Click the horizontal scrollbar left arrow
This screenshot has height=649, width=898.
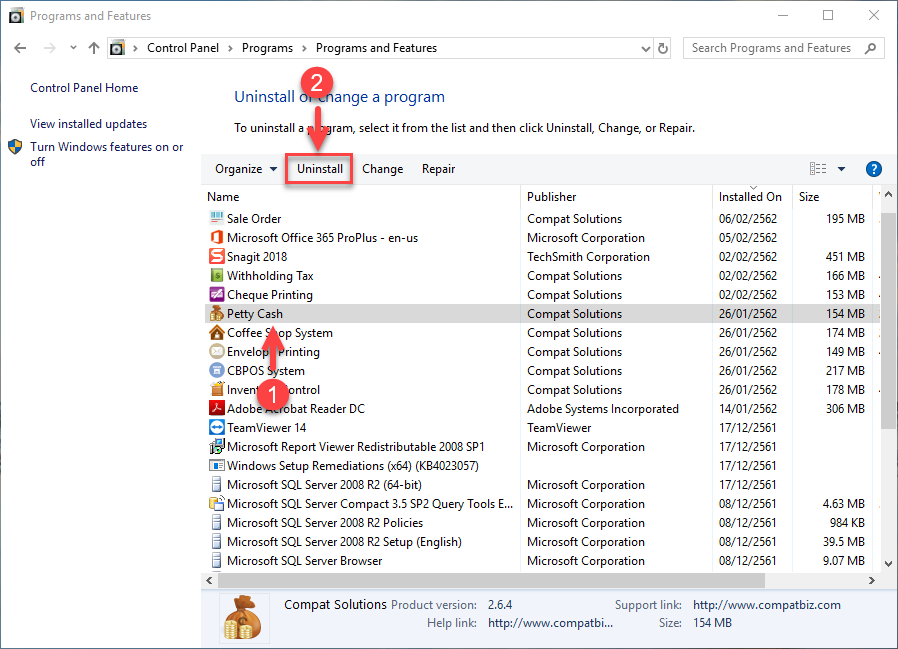point(210,581)
